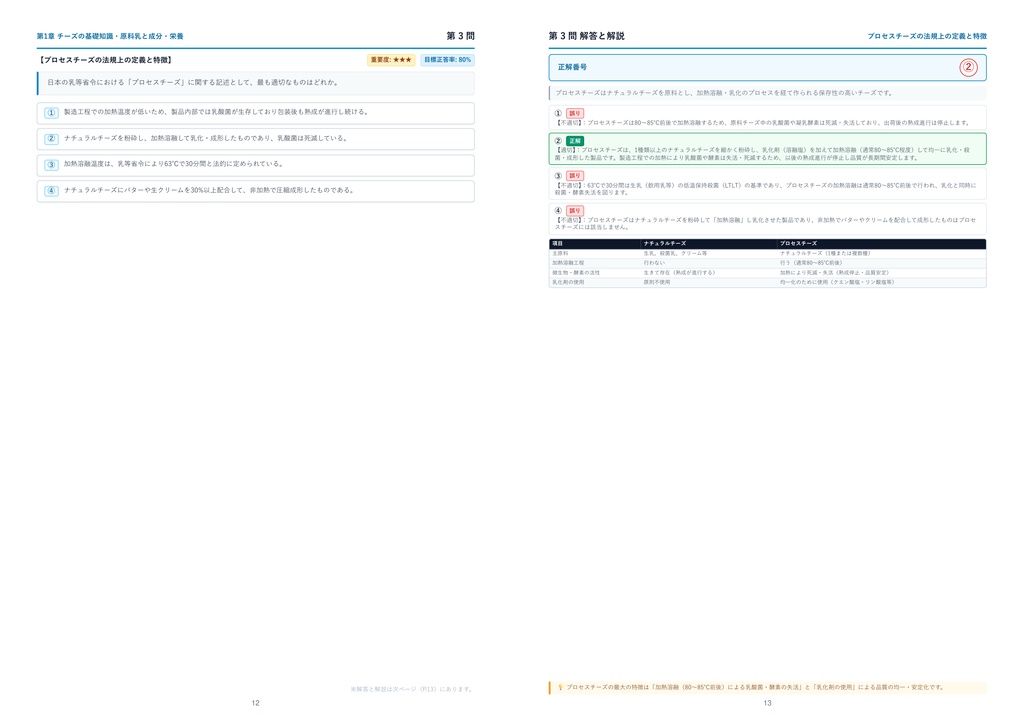Image resolution: width=1024 pixels, height=724 pixels.
Task: Click the bracketed title 【プロセスチーズの法規上の定義と特徴】
Action: [105, 60]
